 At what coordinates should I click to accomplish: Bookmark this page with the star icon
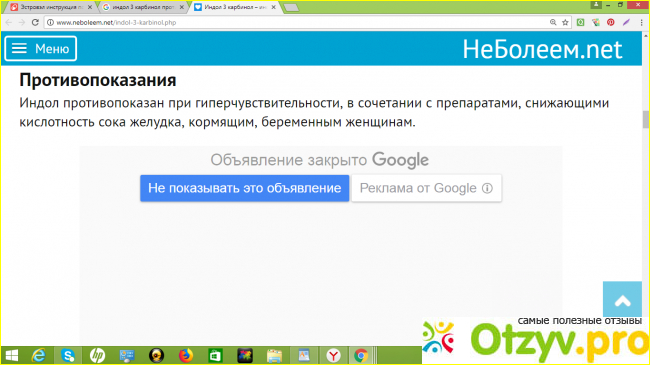(565, 22)
